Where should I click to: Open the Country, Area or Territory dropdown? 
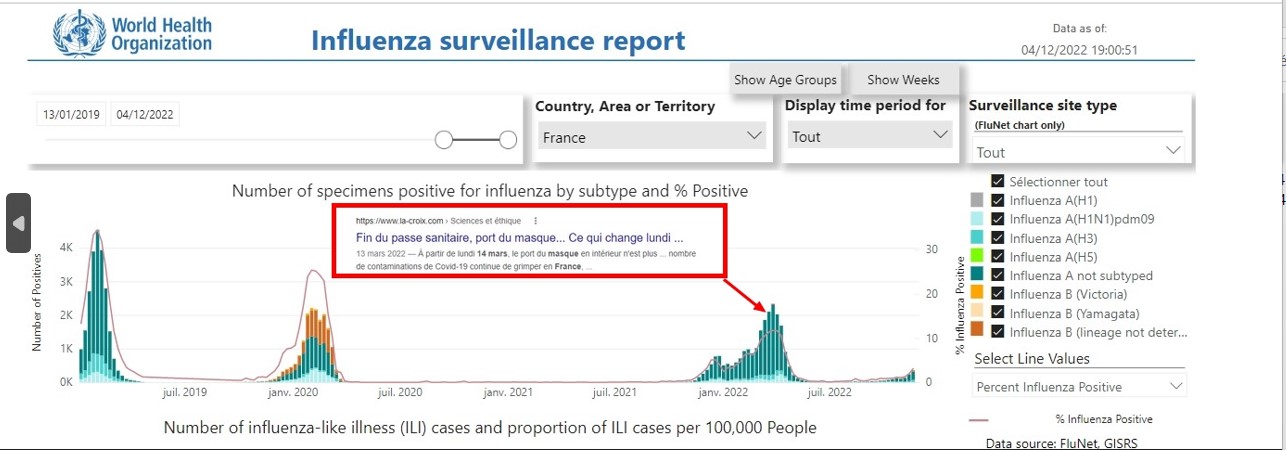[650, 137]
